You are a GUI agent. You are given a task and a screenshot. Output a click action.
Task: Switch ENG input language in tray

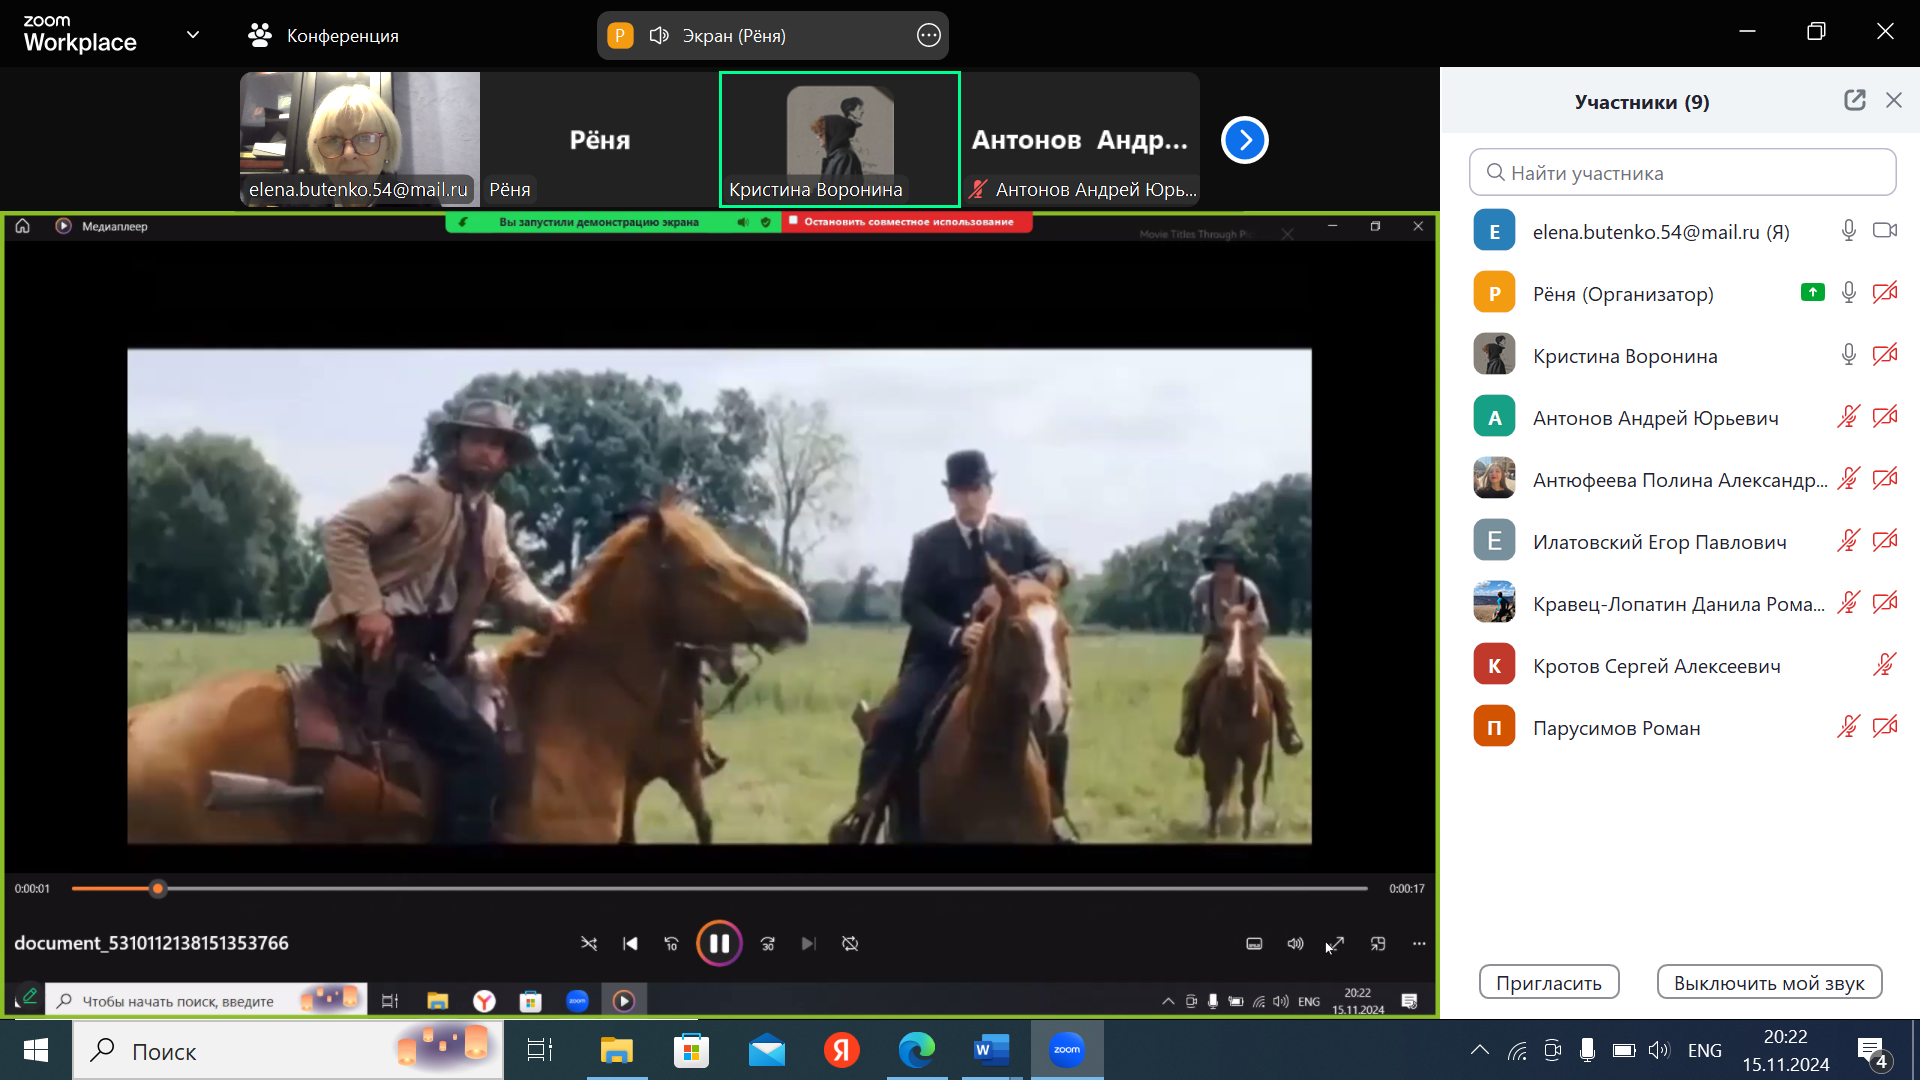(x=1705, y=1050)
